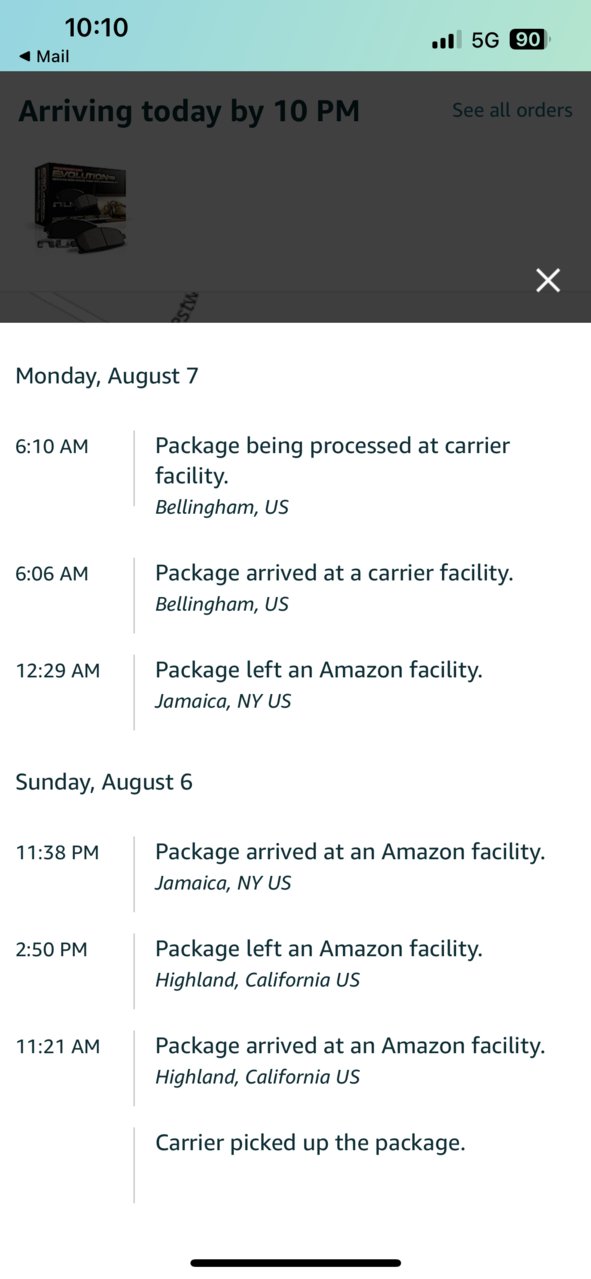Tap the 12:29 AM left Amazon facility entry
This screenshot has width=591, height=1279.
pyautogui.click(x=295, y=685)
